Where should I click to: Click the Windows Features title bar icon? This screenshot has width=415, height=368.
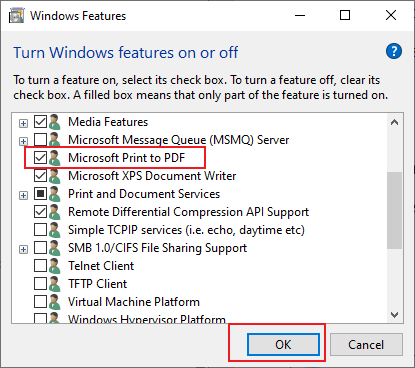tap(16, 16)
